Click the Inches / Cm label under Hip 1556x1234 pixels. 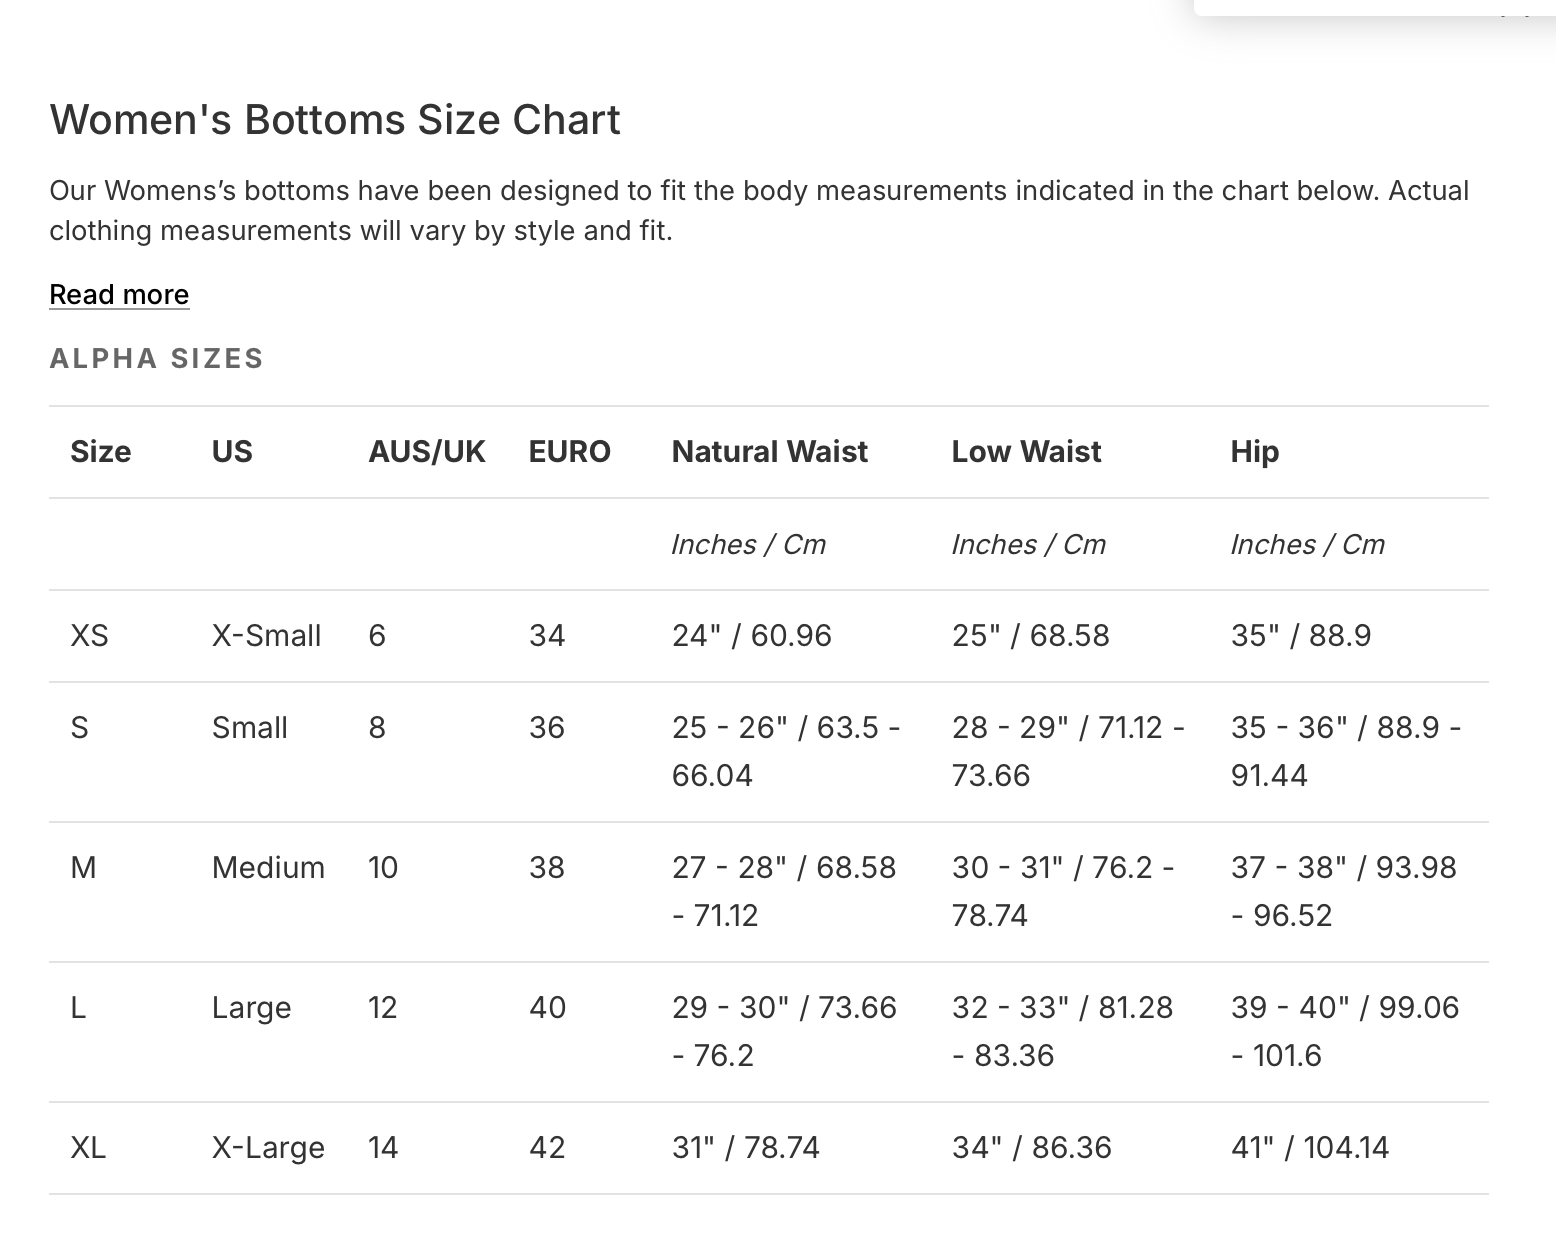1307,545
